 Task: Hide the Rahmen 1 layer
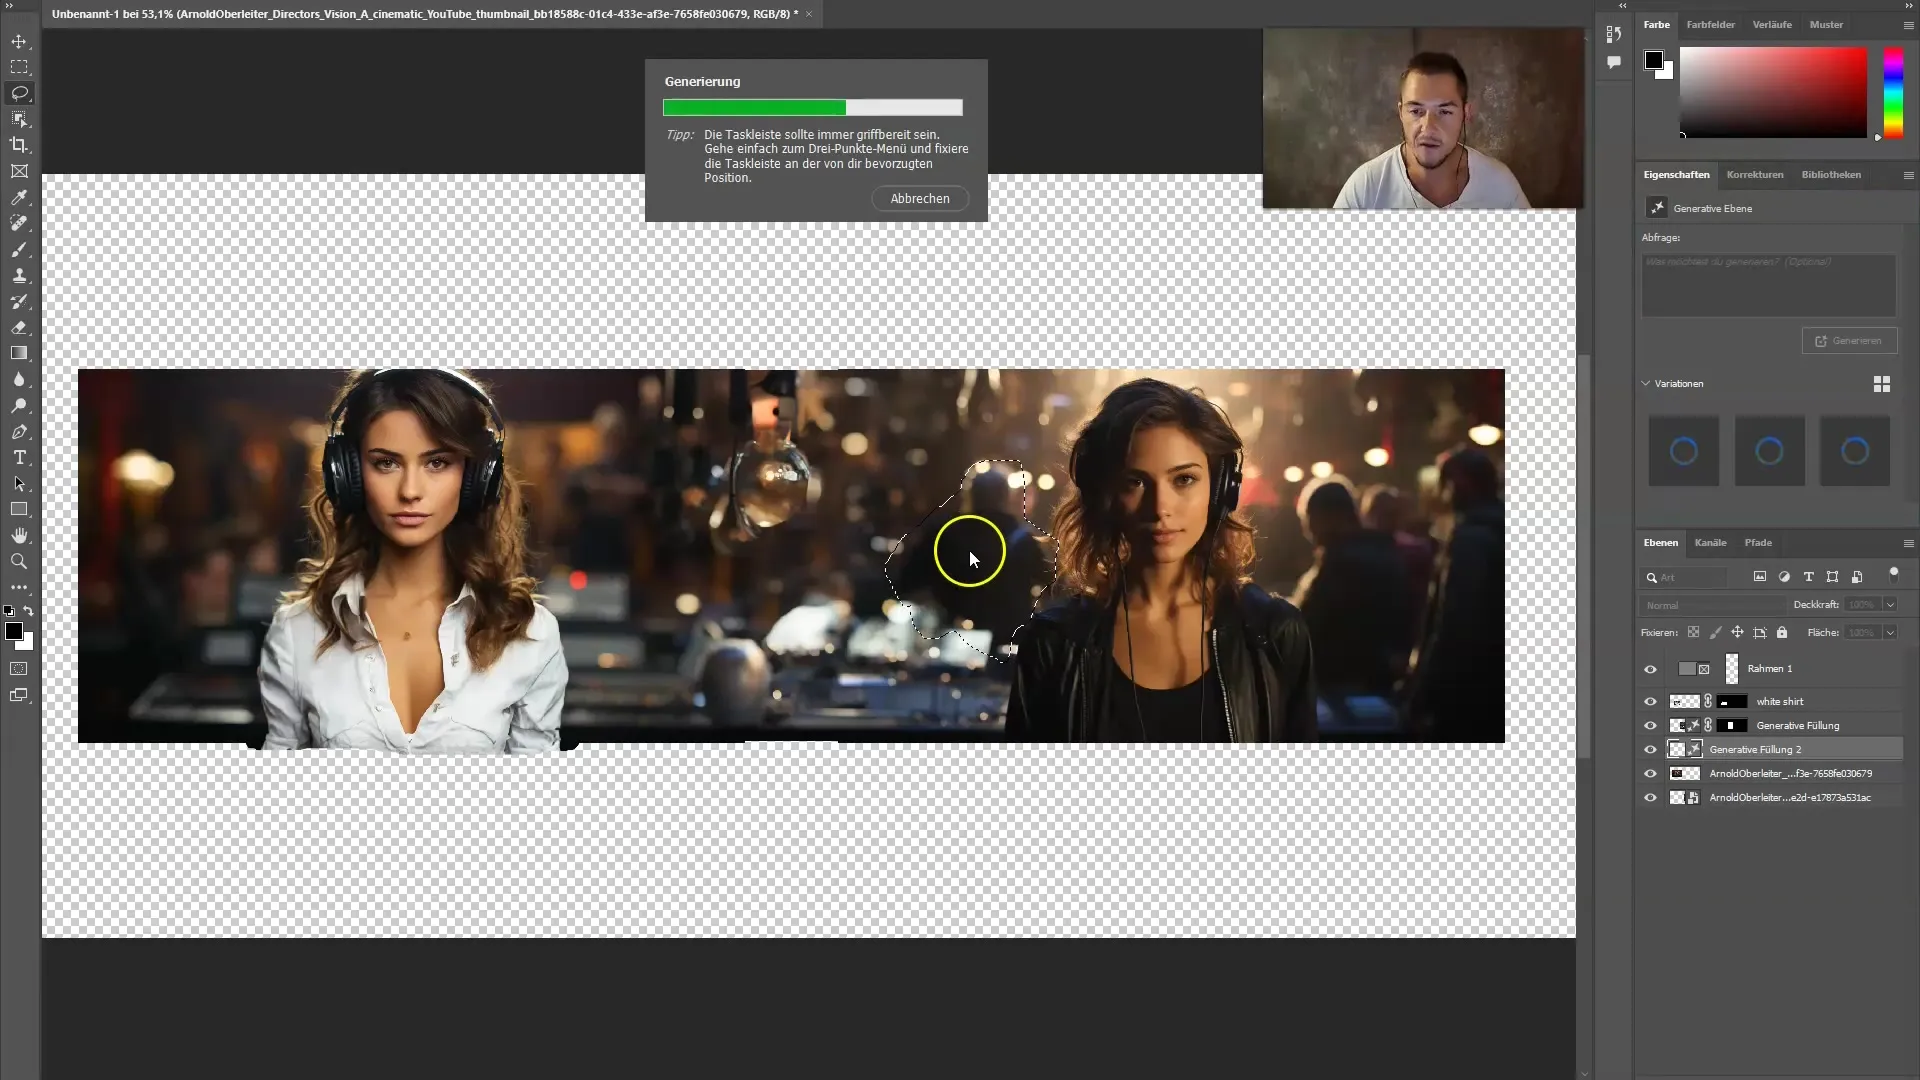point(1651,669)
